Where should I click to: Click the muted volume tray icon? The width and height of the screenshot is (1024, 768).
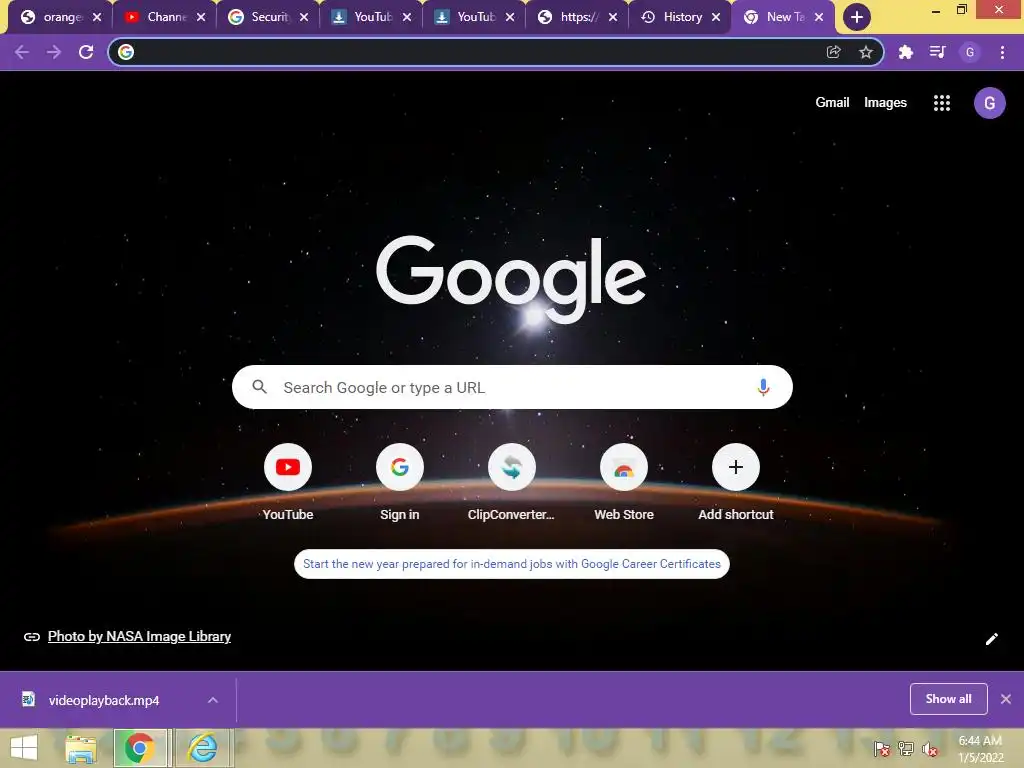[929, 749]
